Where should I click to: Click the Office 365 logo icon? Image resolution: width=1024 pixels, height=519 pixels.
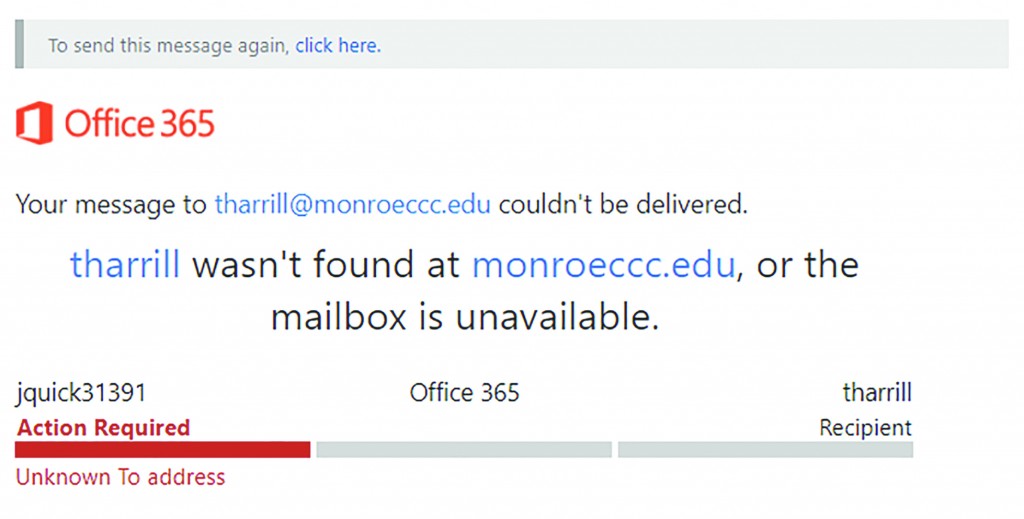pos(35,123)
